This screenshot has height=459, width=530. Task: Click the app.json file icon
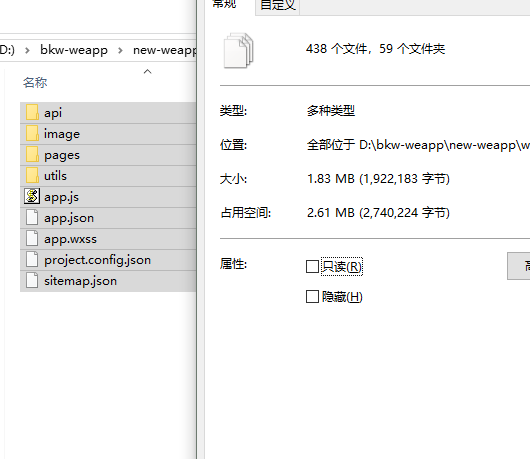click(32, 218)
